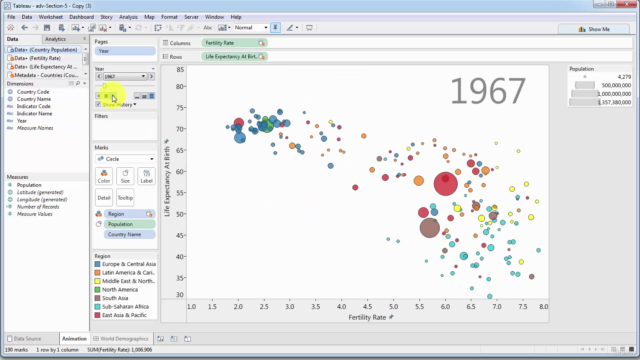The height and width of the screenshot is (360, 640).
Task: Click the New Data Source icon
Action: [x=61, y=28]
